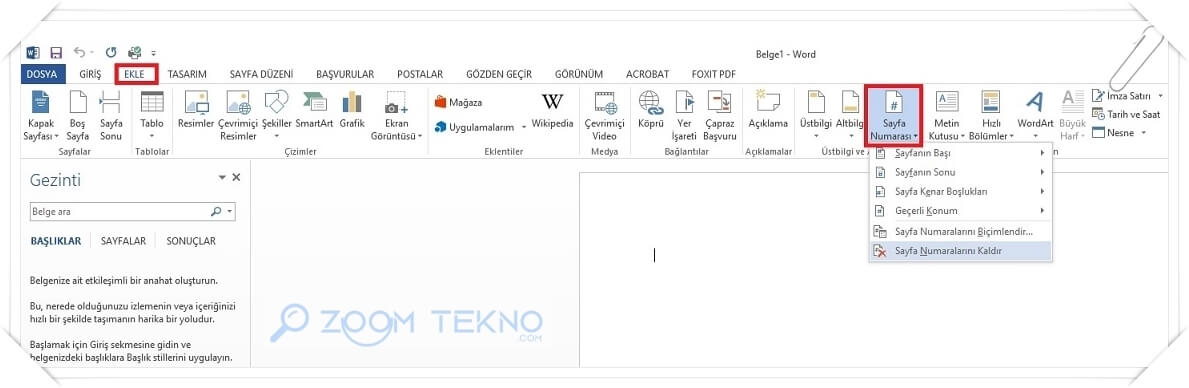The height and width of the screenshot is (388, 1189).
Task: Switch to the GİRİŞ tab
Action: 90,74
